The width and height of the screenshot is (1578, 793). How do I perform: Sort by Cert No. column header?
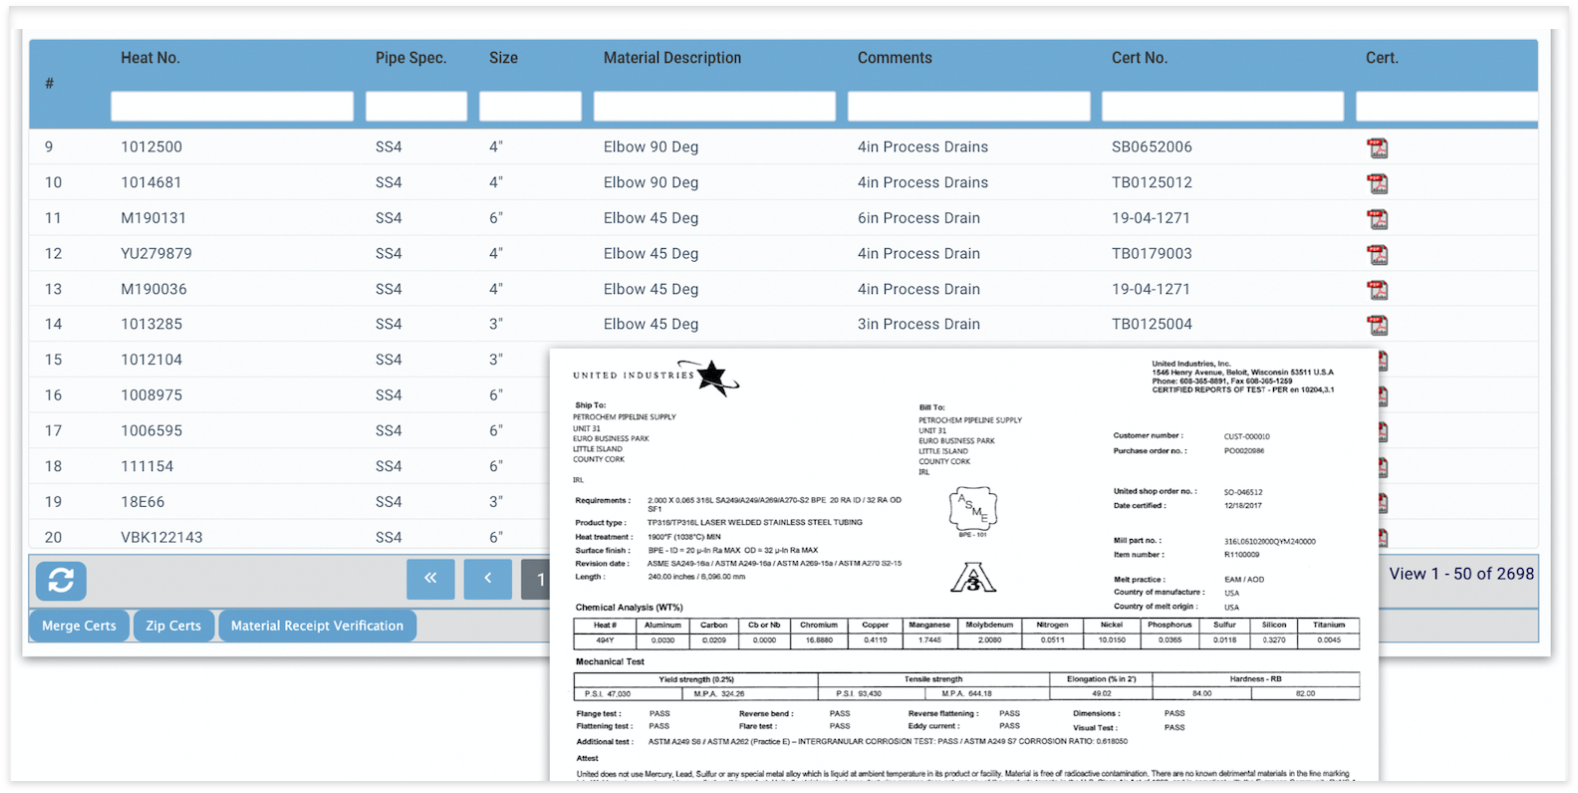[x=1139, y=58]
